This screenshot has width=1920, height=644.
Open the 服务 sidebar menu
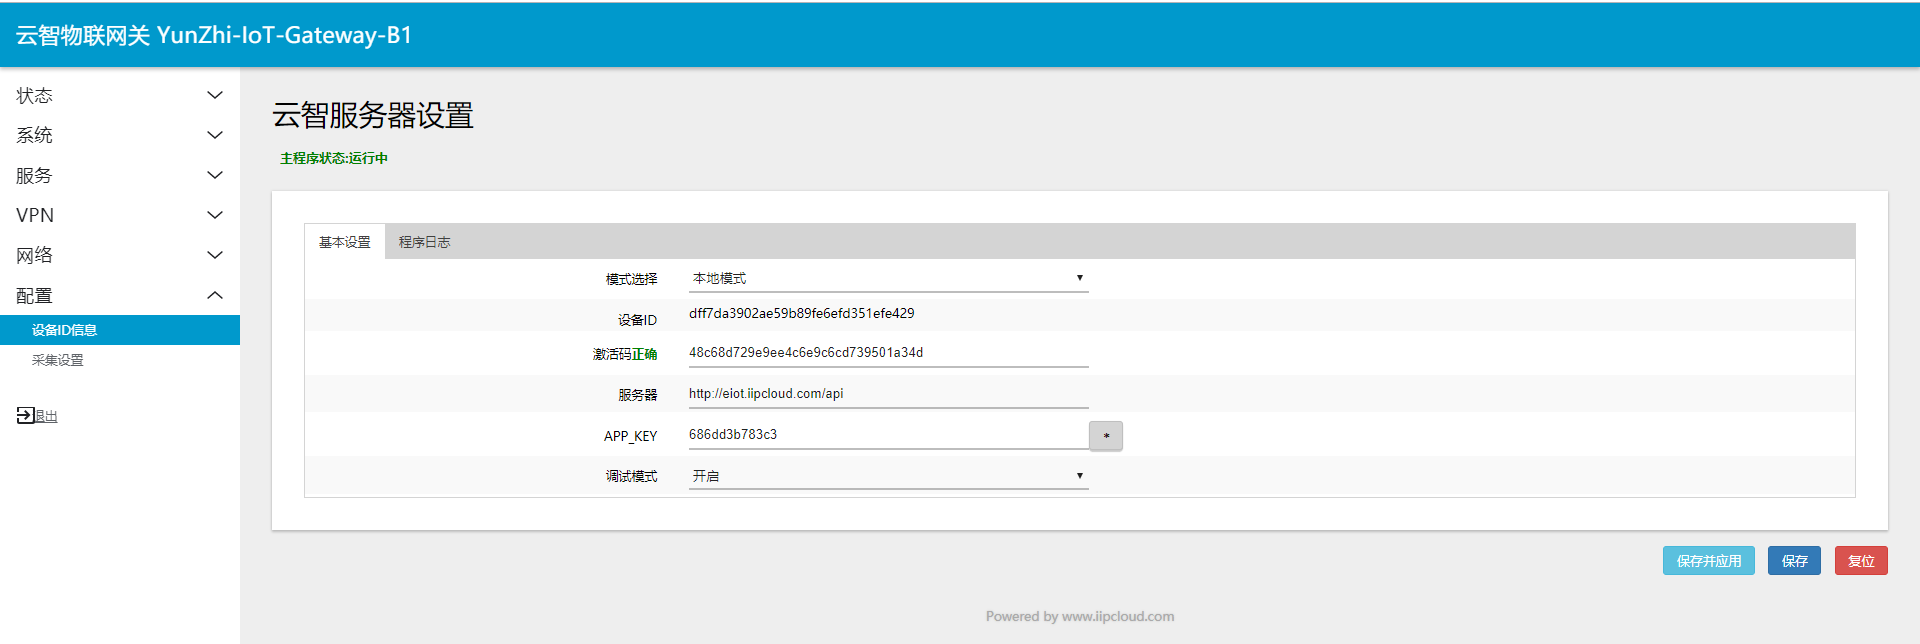click(x=120, y=175)
